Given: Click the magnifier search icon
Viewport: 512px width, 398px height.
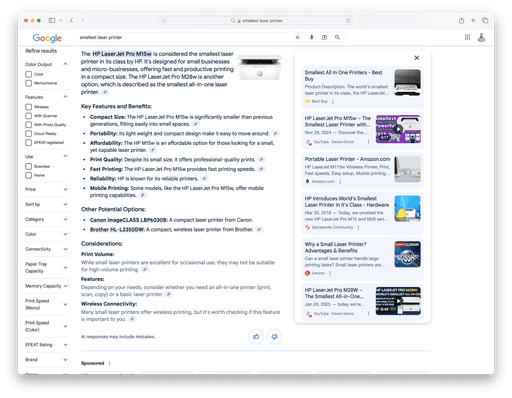Looking at the screenshot, I should pyautogui.click(x=337, y=37).
